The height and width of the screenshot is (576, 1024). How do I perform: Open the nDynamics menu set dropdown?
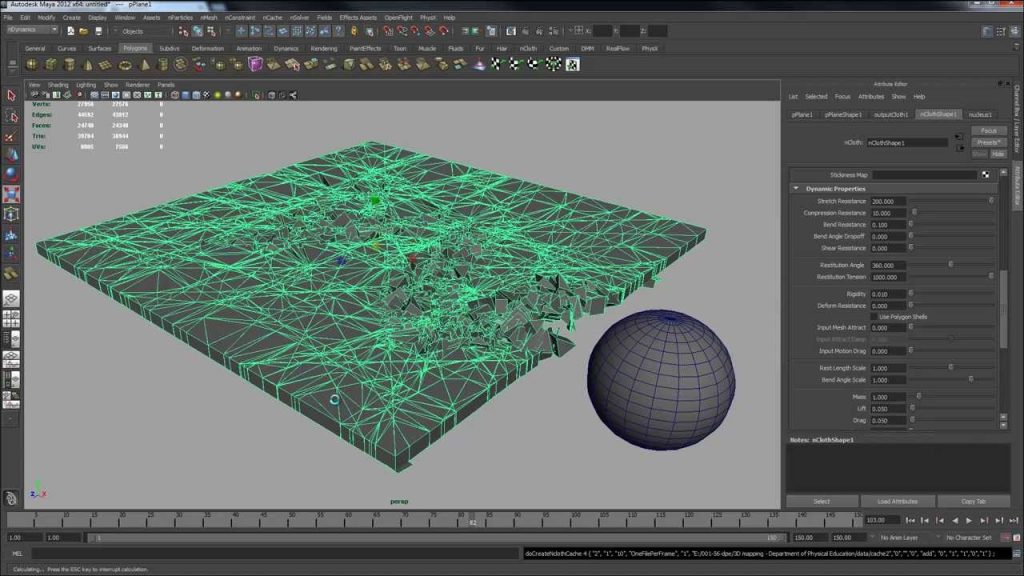33,30
